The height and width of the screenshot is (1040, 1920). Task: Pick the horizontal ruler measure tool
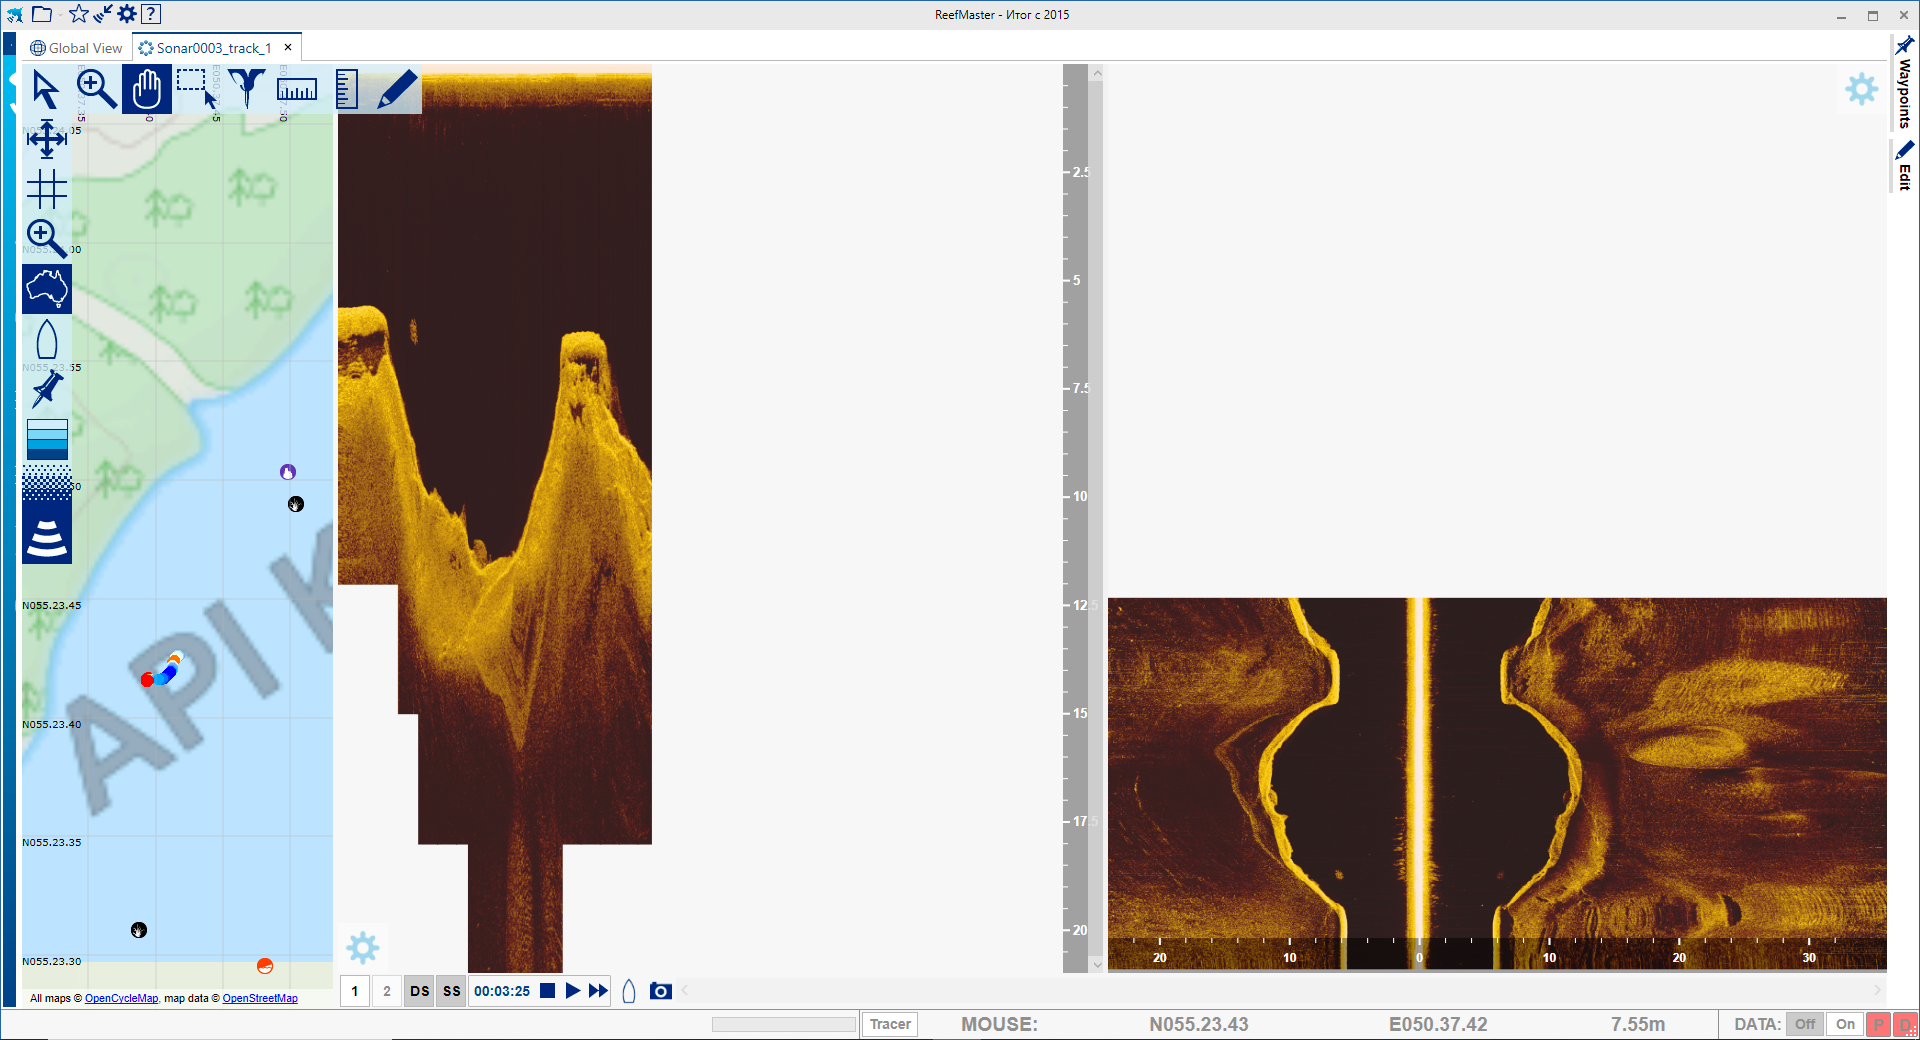point(297,90)
